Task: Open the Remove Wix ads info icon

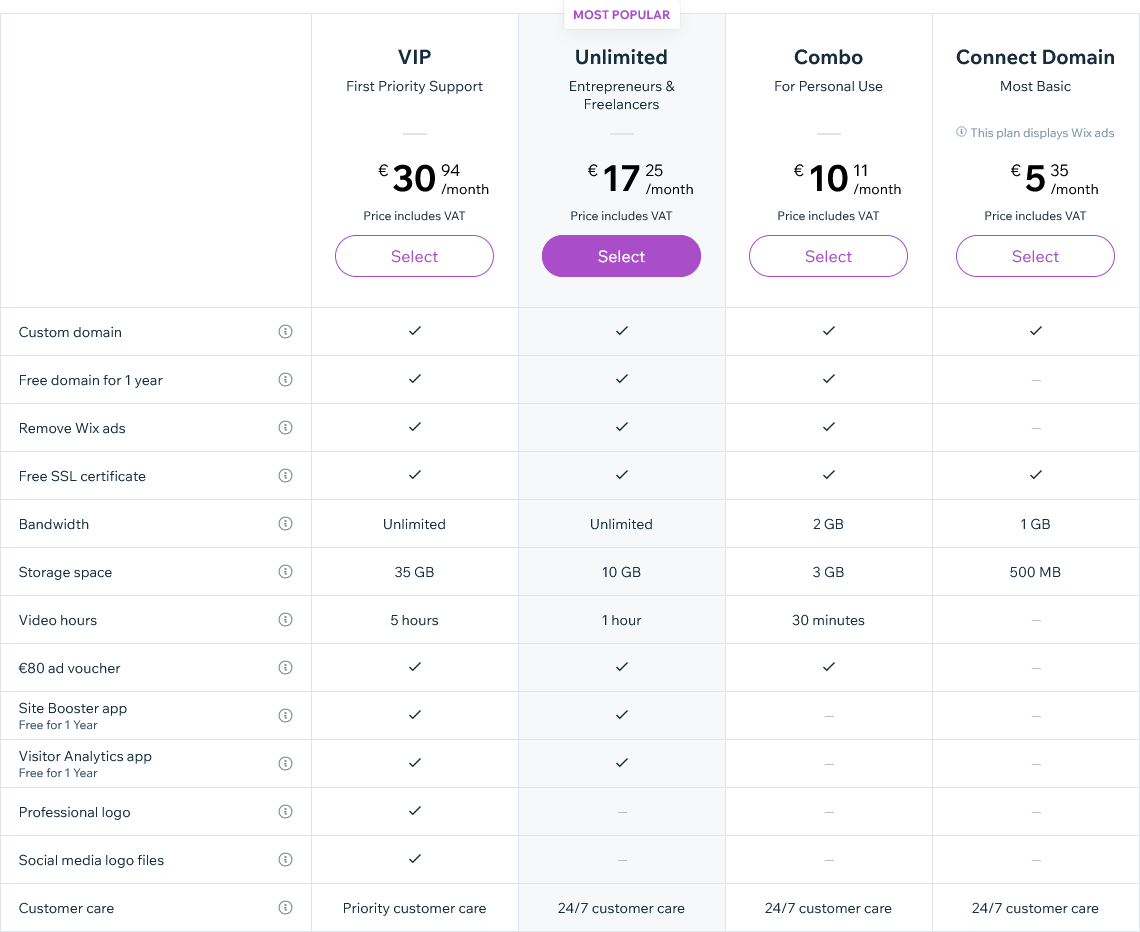Action: coord(285,427)
